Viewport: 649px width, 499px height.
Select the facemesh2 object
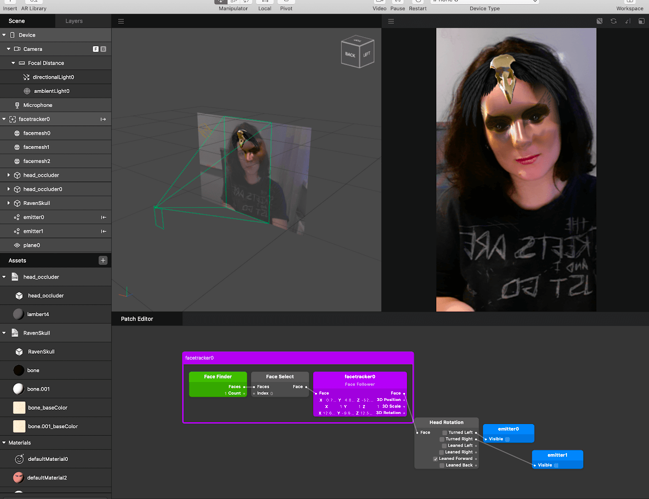point(55,161)
